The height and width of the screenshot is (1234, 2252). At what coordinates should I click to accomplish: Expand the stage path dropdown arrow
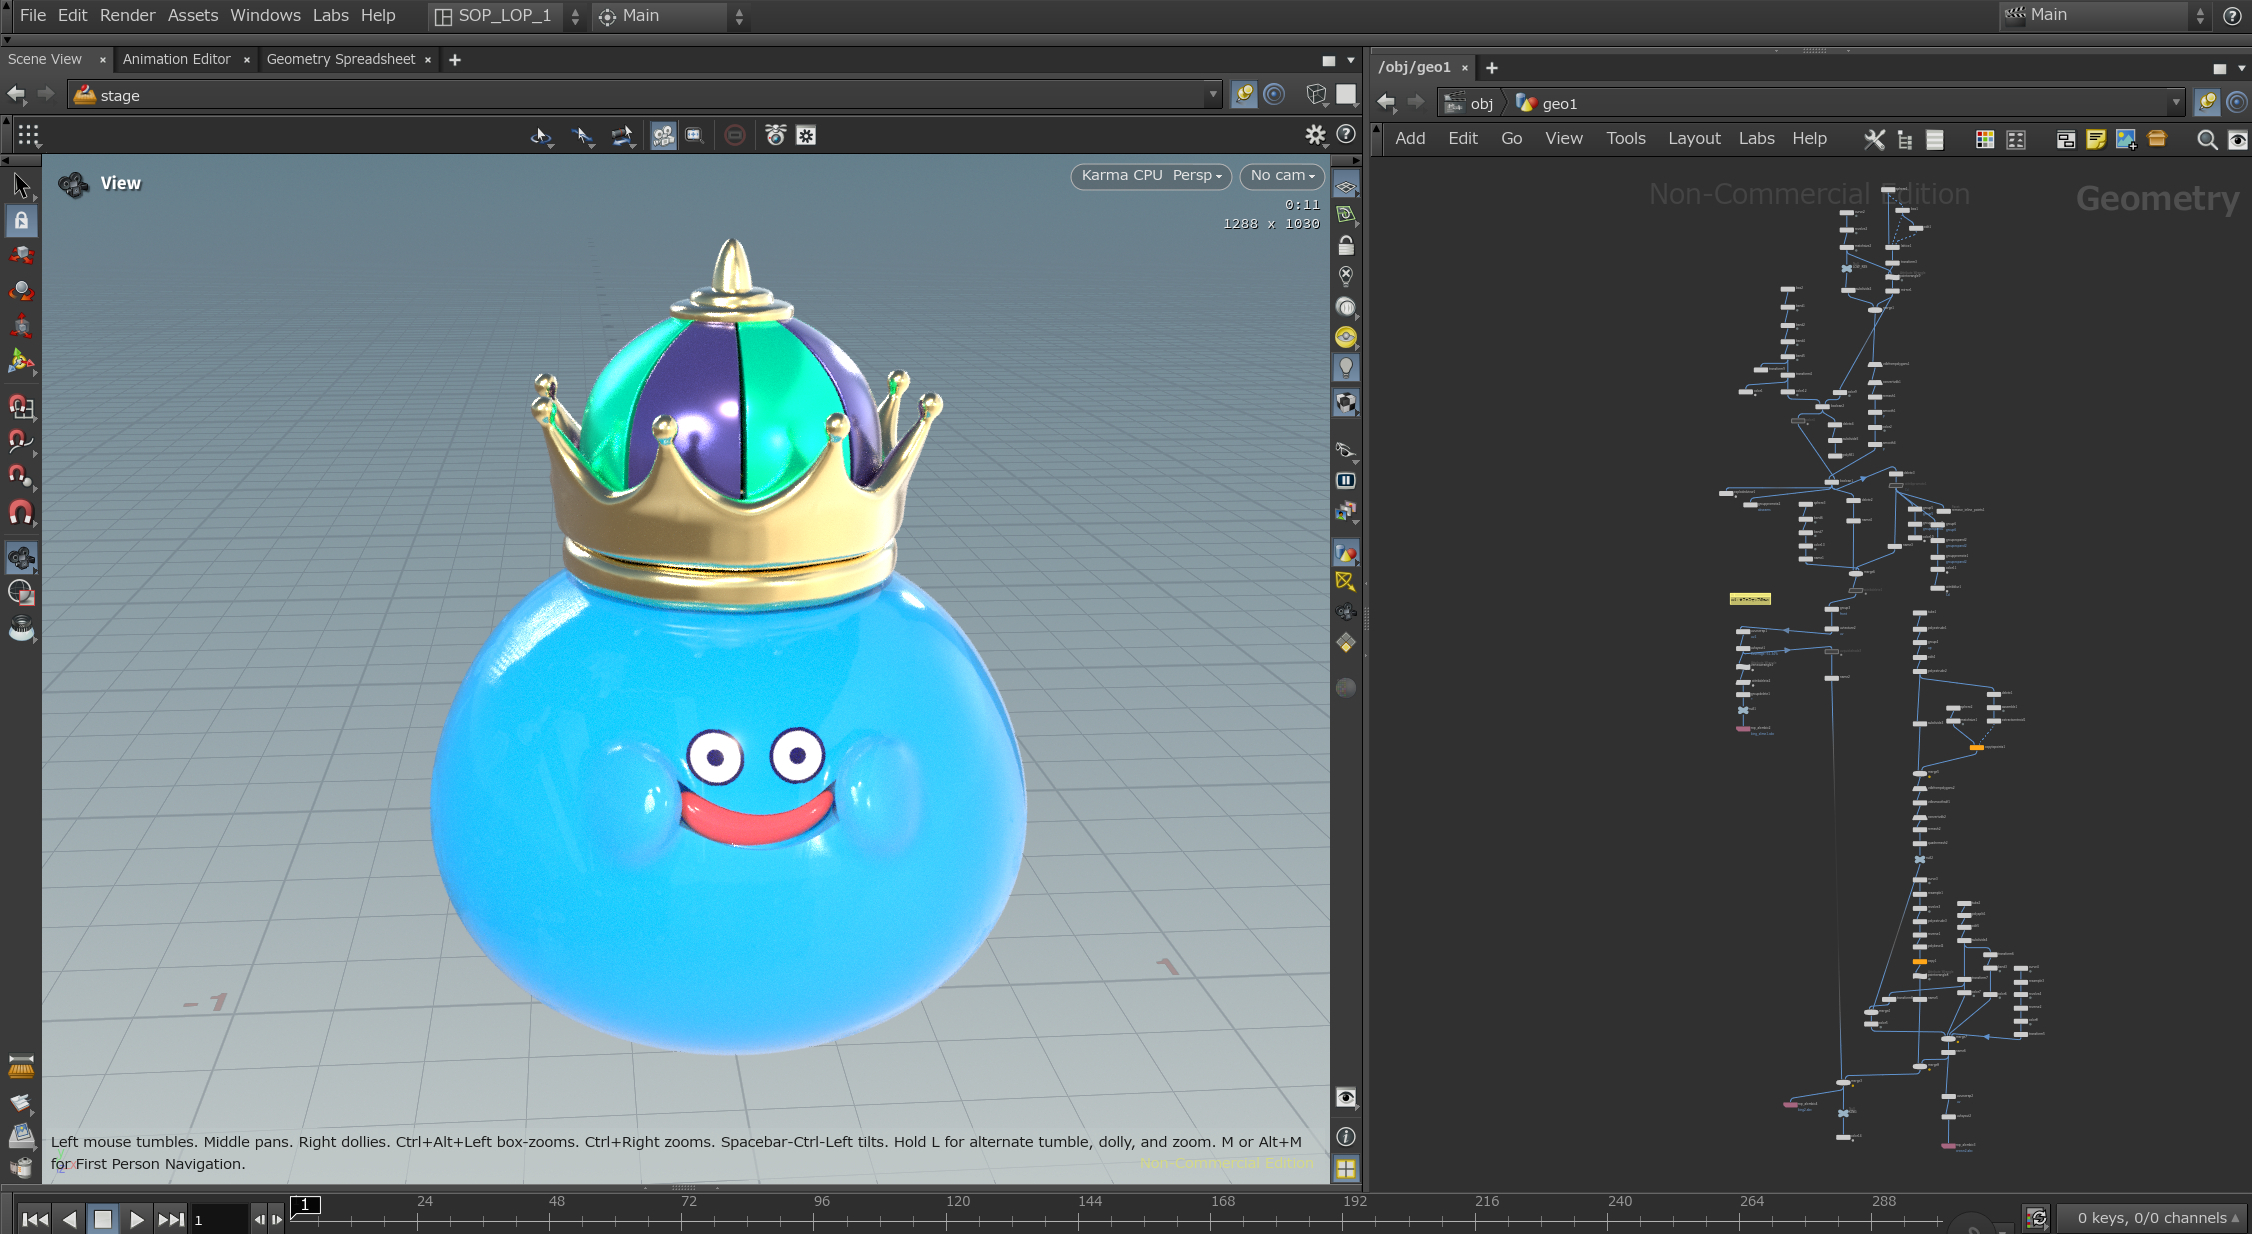pos(1213,94)
